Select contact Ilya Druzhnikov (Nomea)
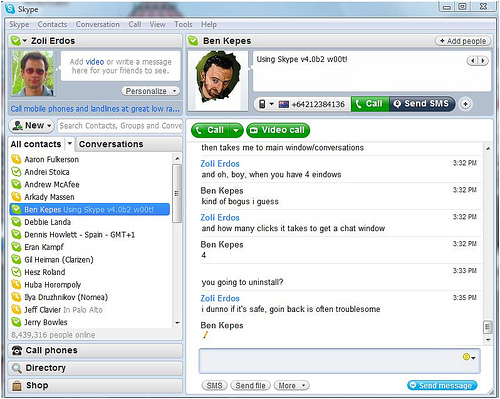 click(x=91, y=297)
